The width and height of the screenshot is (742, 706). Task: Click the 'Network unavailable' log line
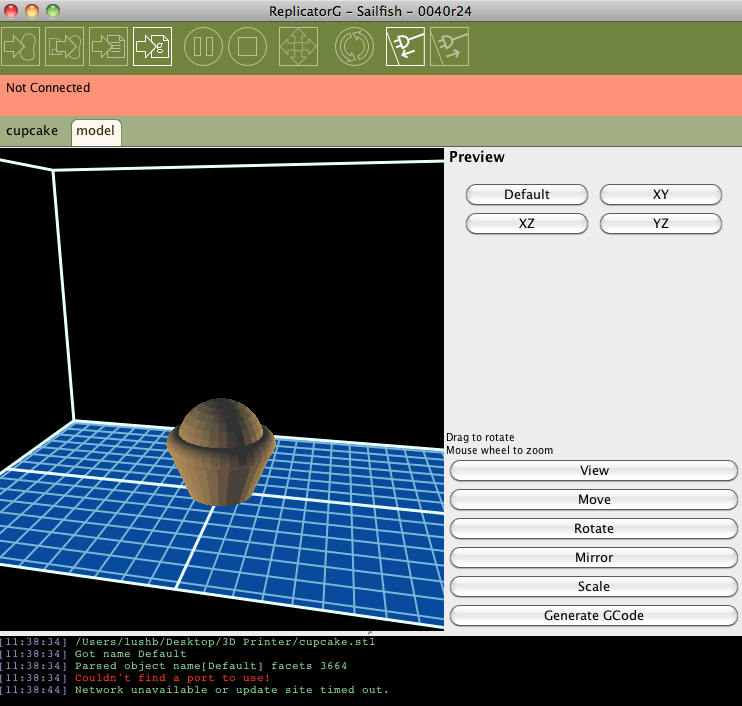pyautogui.click(x=231, y=690)
